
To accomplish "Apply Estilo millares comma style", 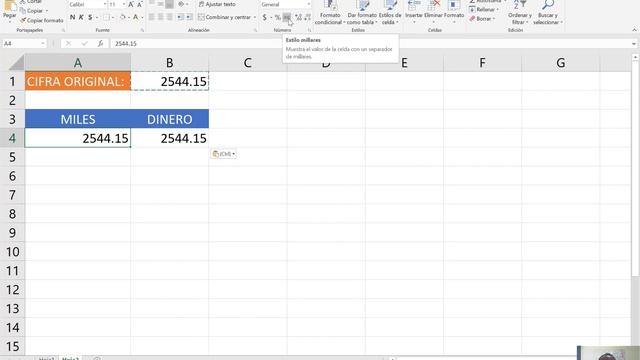I will (287, 17).
